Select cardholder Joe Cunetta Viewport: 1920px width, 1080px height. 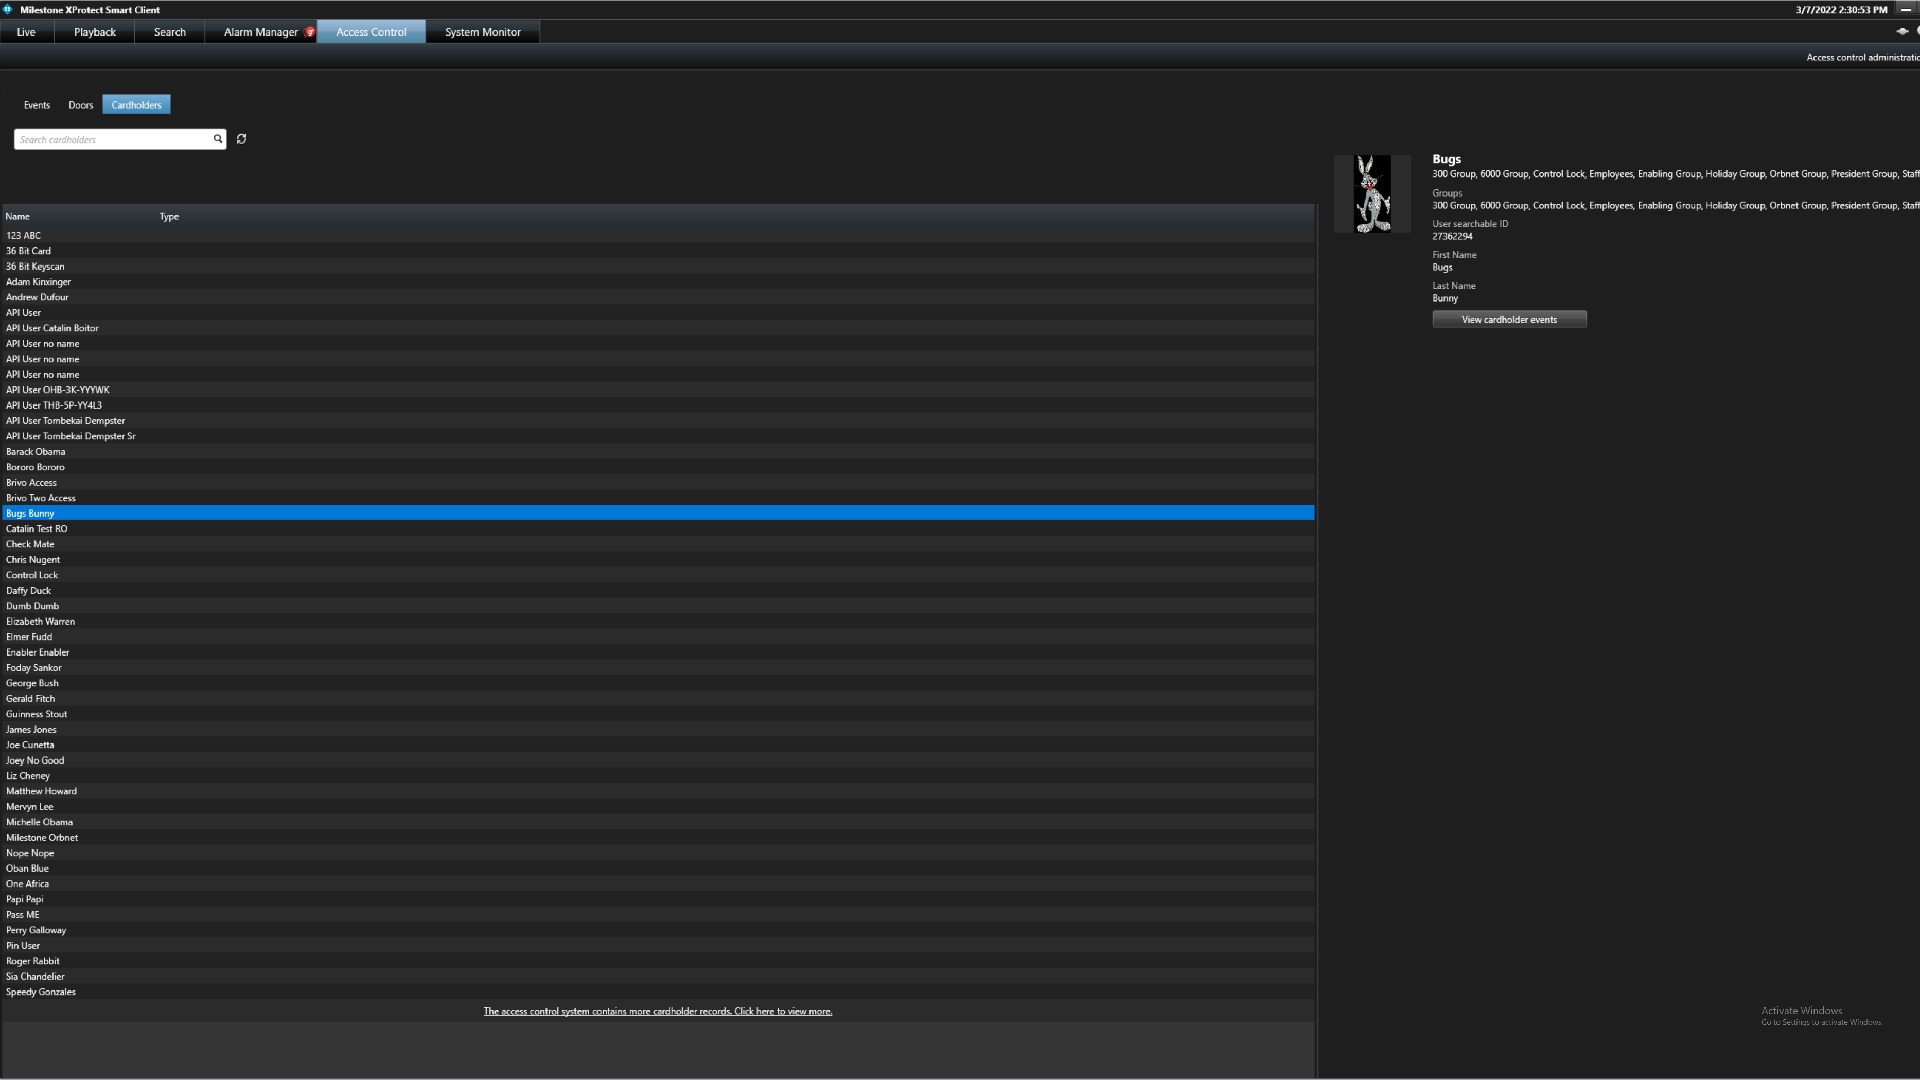click(x=658, y=745)
